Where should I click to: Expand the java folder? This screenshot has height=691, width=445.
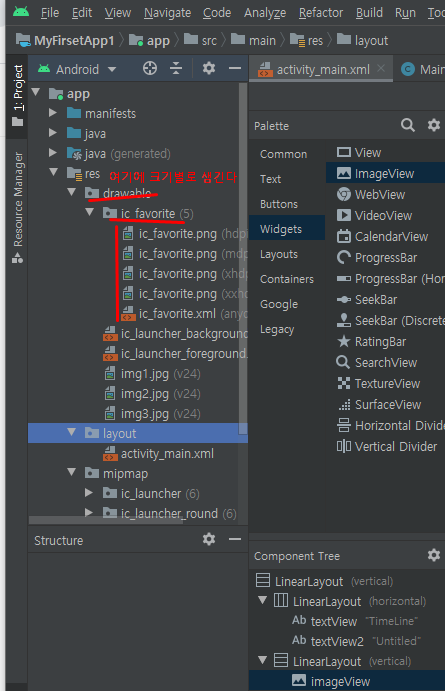tap(53, 133)
